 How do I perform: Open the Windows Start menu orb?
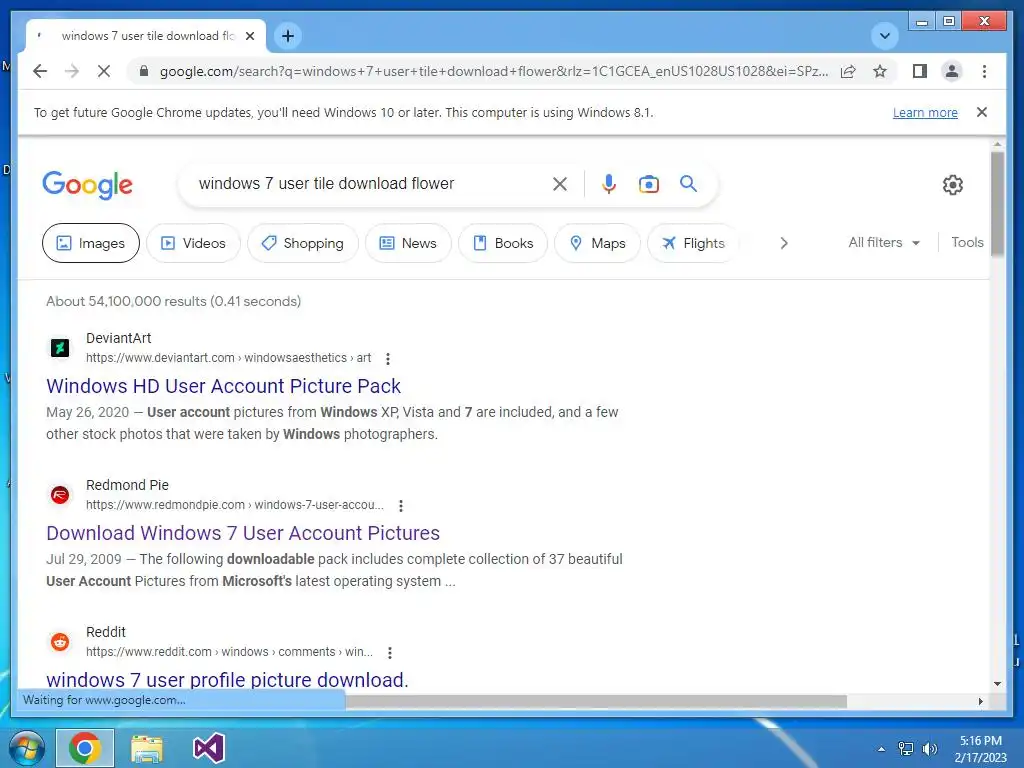(26, 748)
